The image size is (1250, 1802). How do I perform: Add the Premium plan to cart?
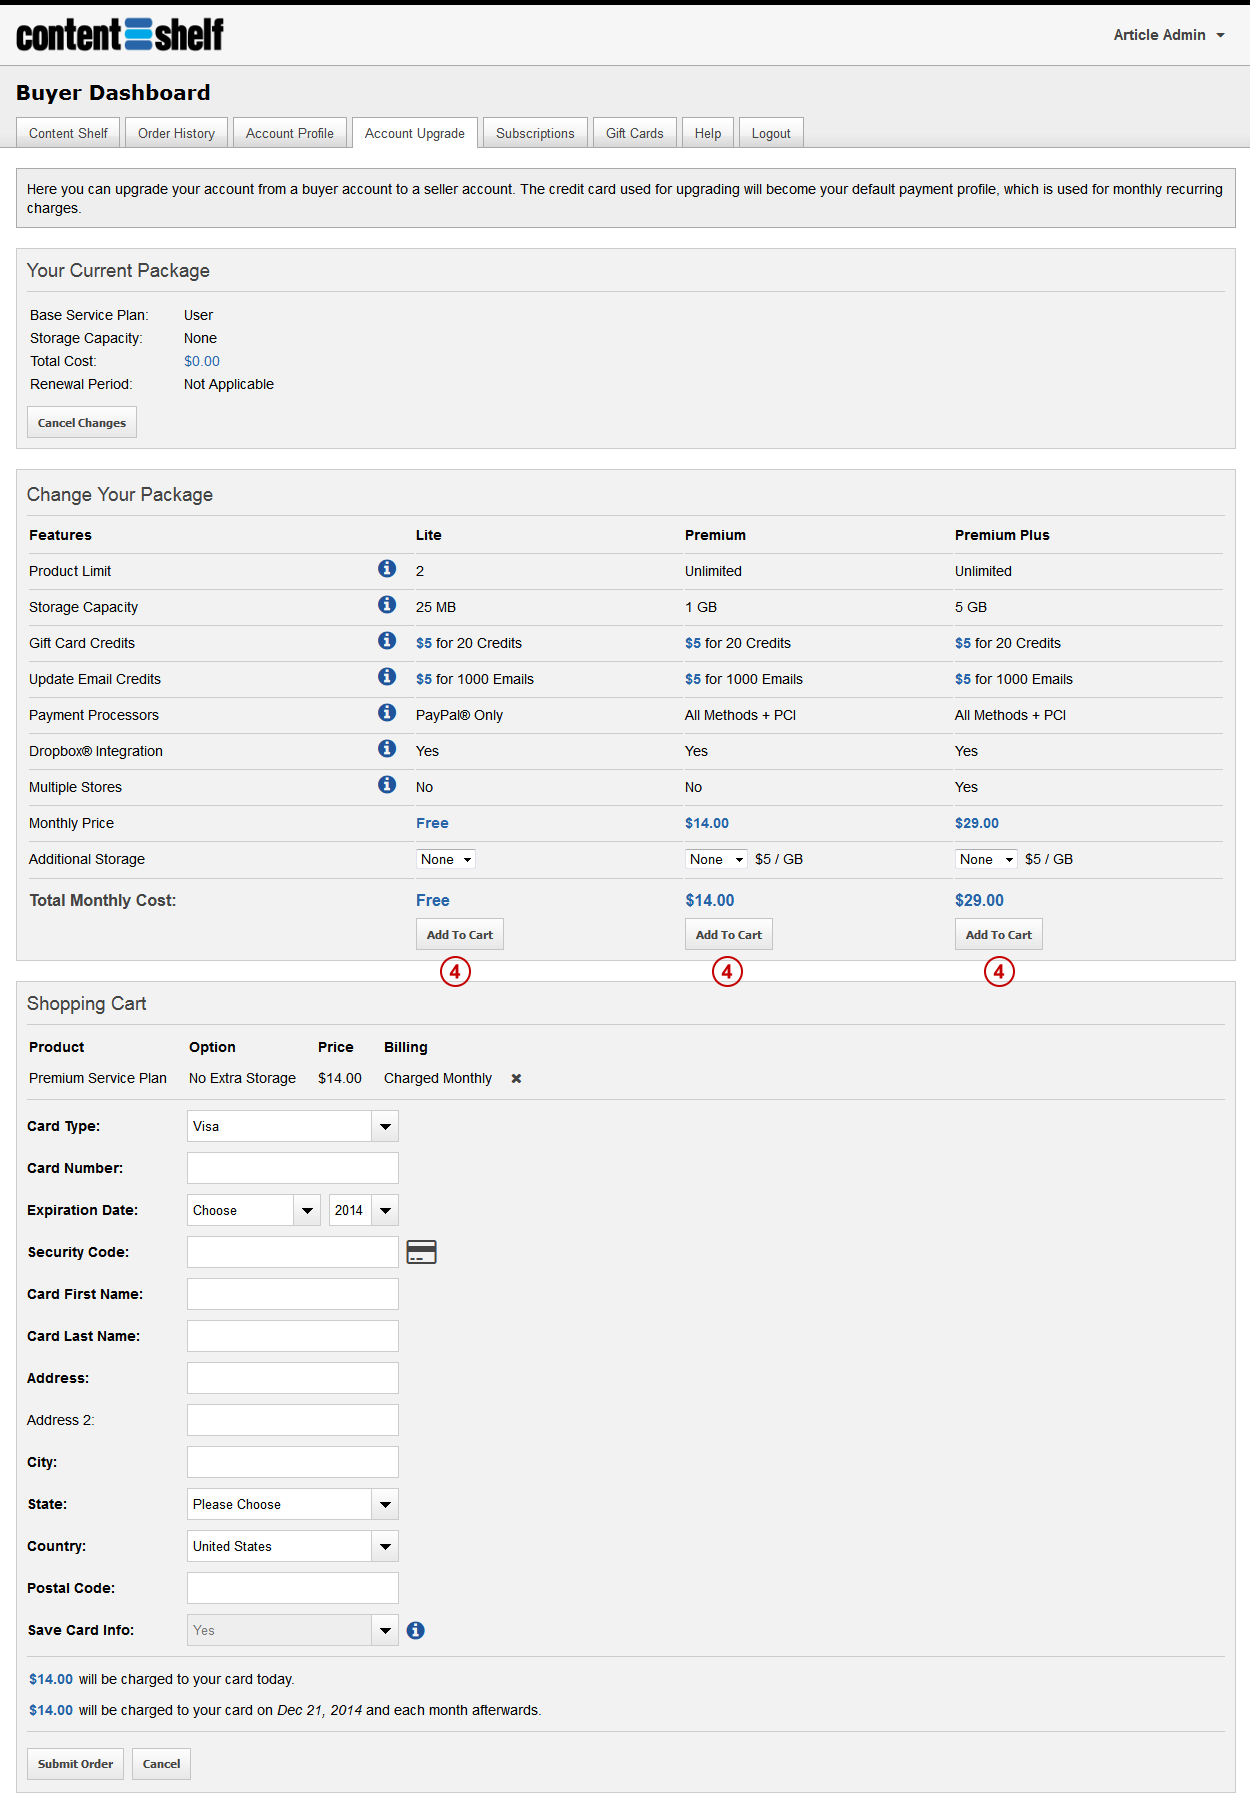tap(729, 934)
